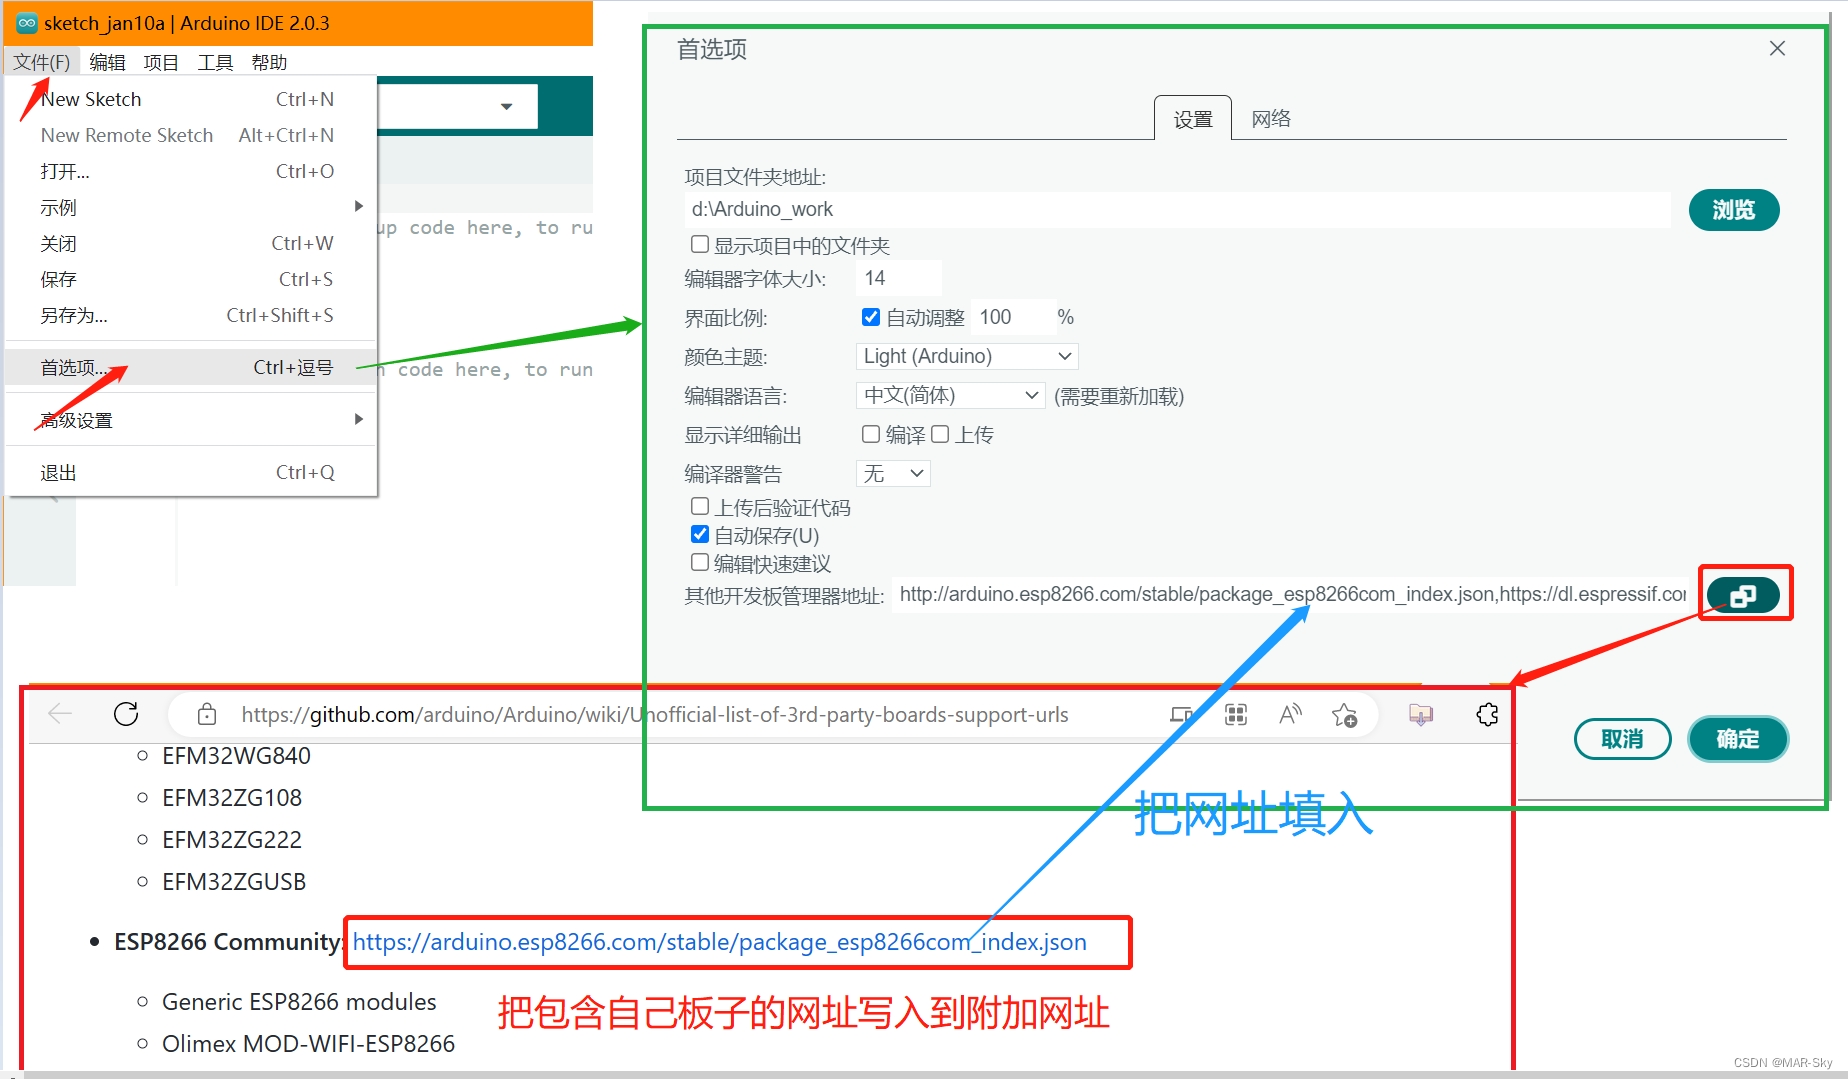
Task: Click the site lock icon in address bar
Action: click(x=207, y=714)
